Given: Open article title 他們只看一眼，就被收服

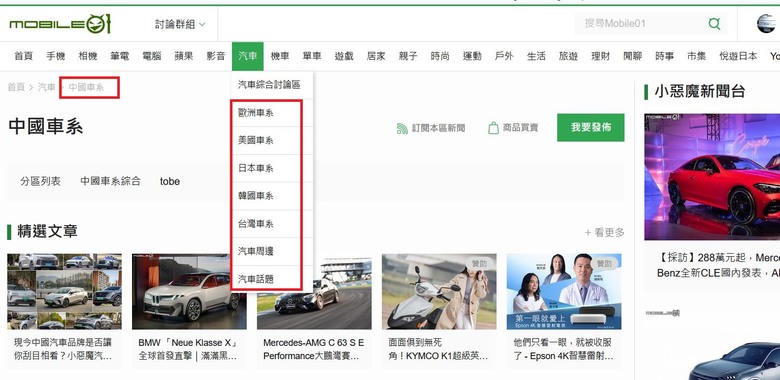Looking at the screenshot, I should pos(563,350).
